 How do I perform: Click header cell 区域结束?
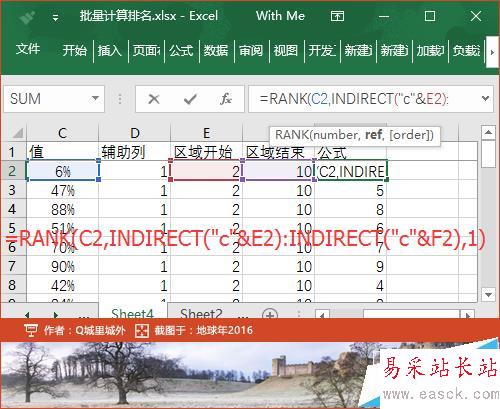(x=278, y=152)
